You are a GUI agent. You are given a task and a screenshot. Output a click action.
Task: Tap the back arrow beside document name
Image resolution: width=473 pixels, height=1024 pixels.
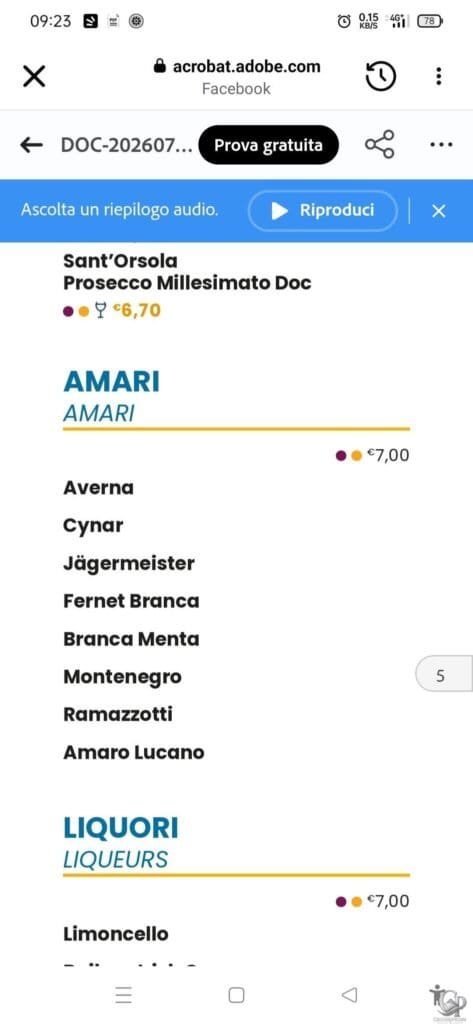(x=31, y=145)
